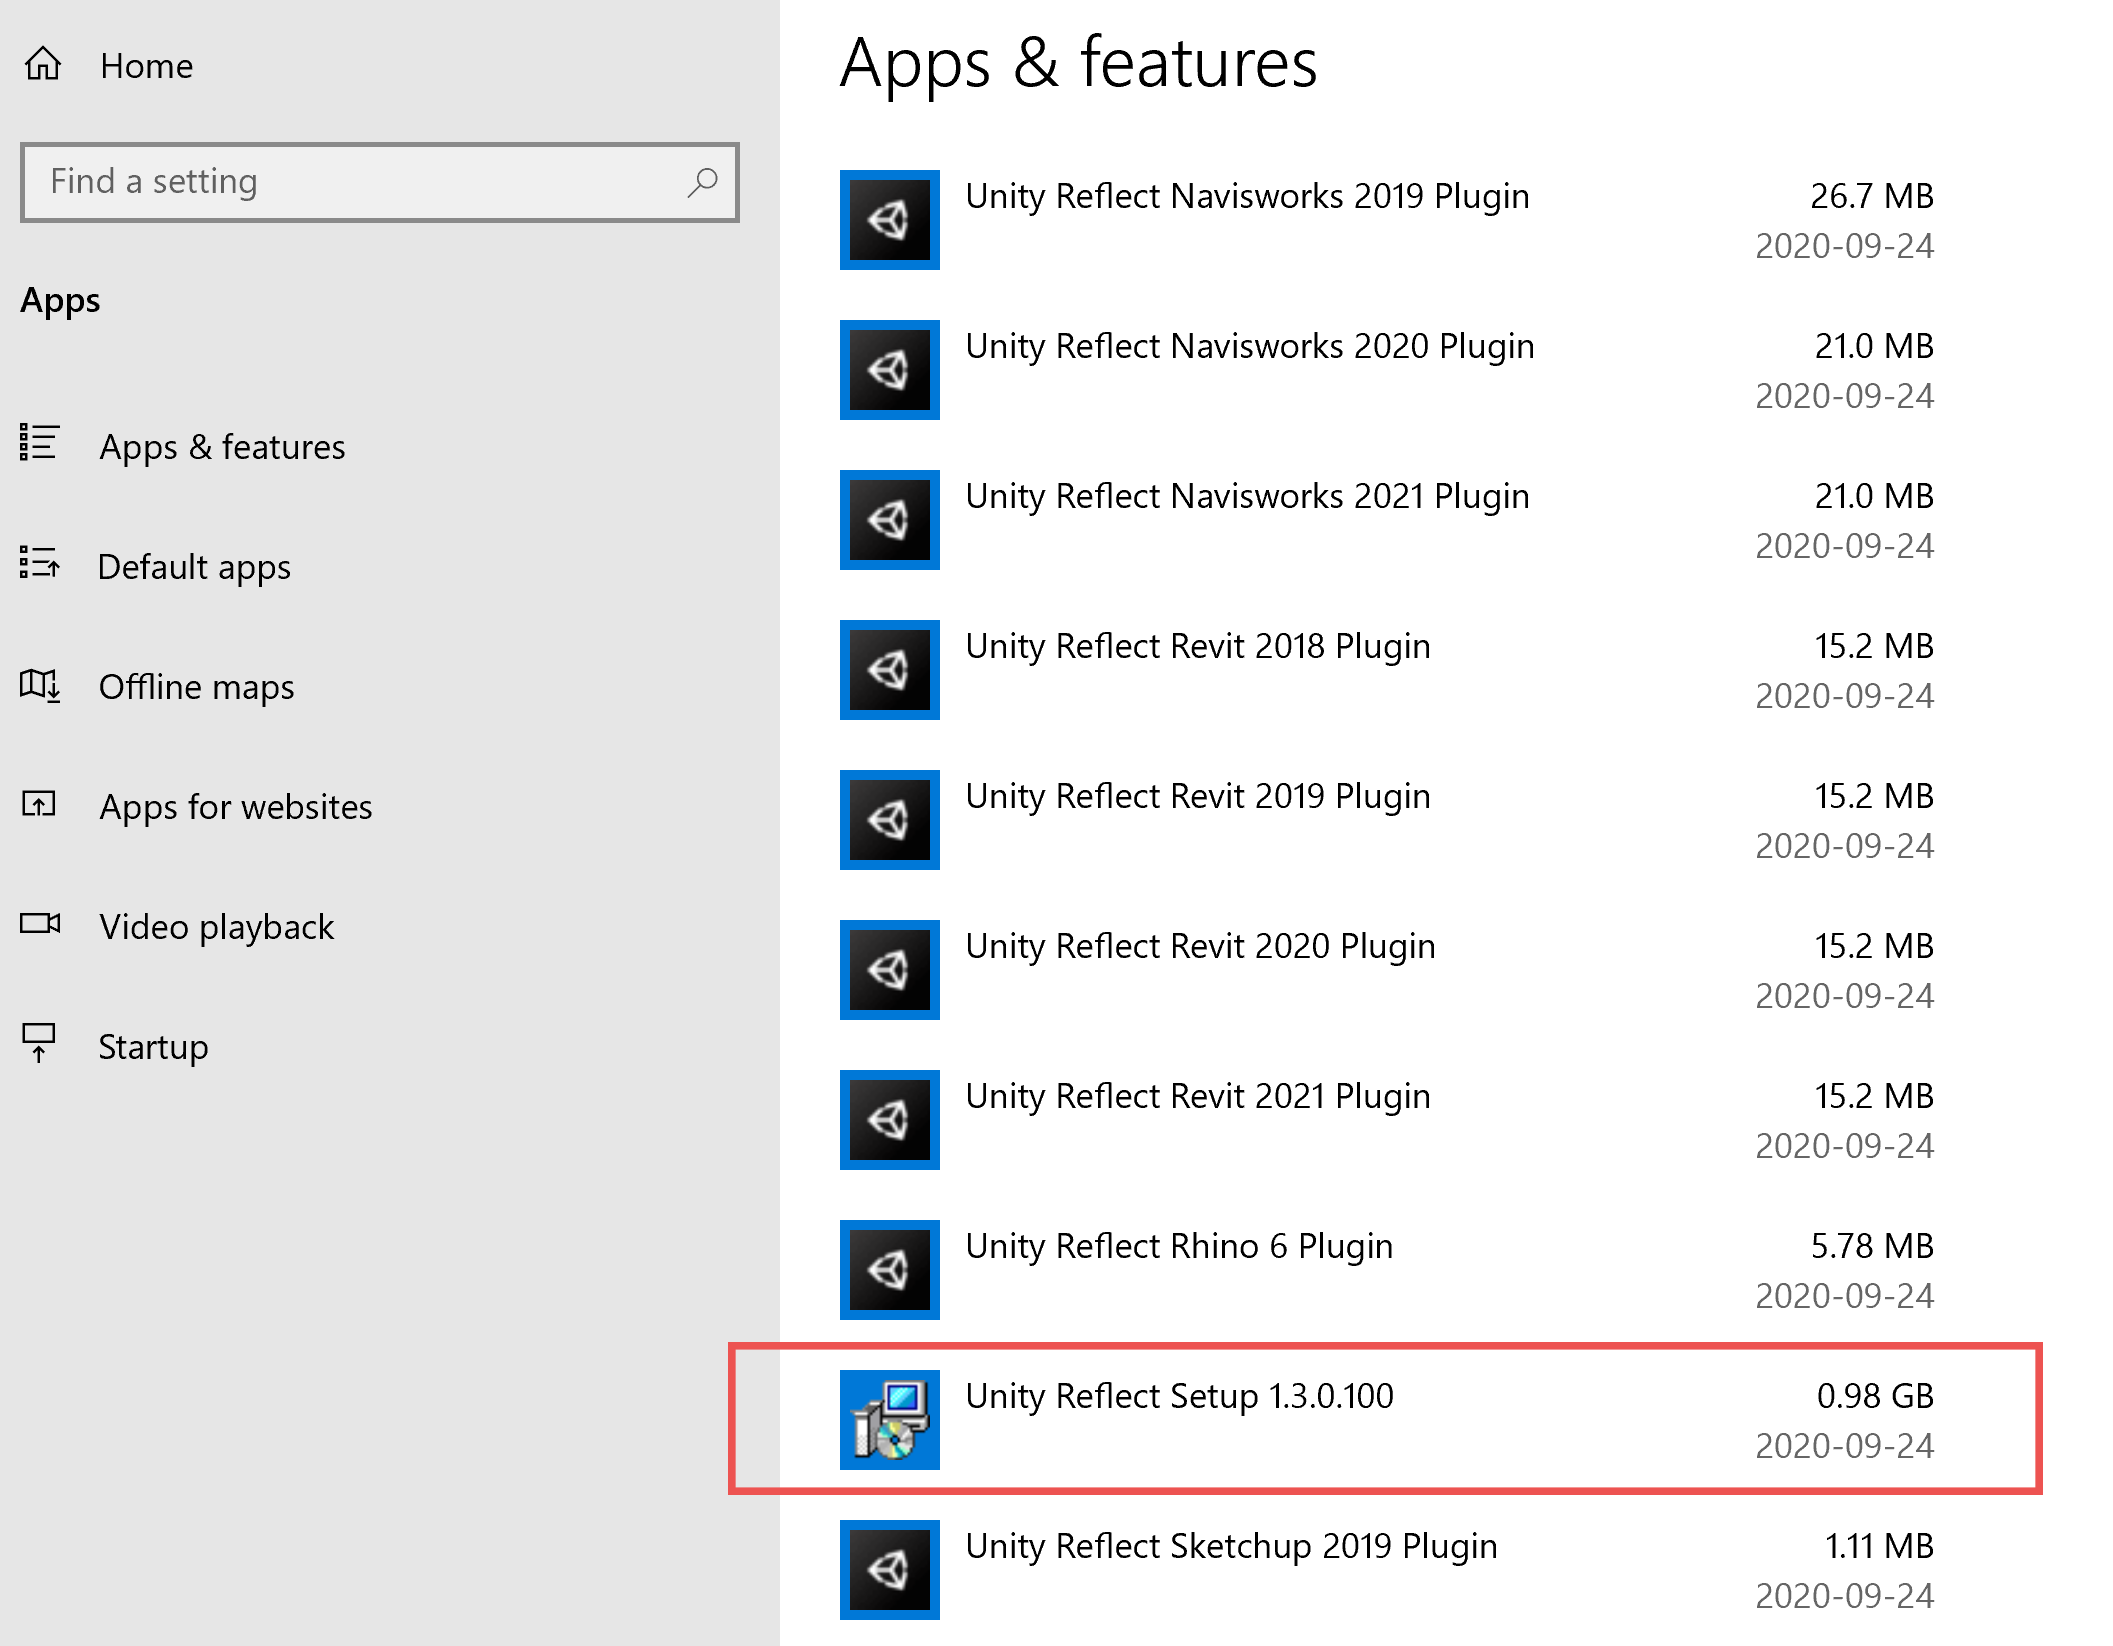Image resolution: width=2113 pixels, height=1646 pixels.
Task: Click the install date of Unity Reflect Setup
Action: (x=1845, y=1446)
